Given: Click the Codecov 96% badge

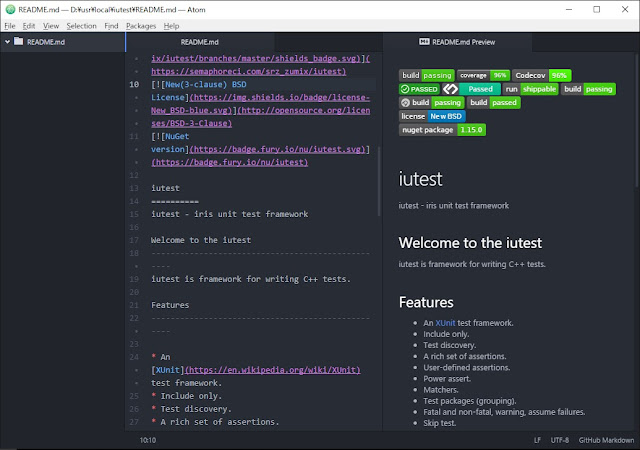Looking at the screenshot, I should click(x=542, y=75).
